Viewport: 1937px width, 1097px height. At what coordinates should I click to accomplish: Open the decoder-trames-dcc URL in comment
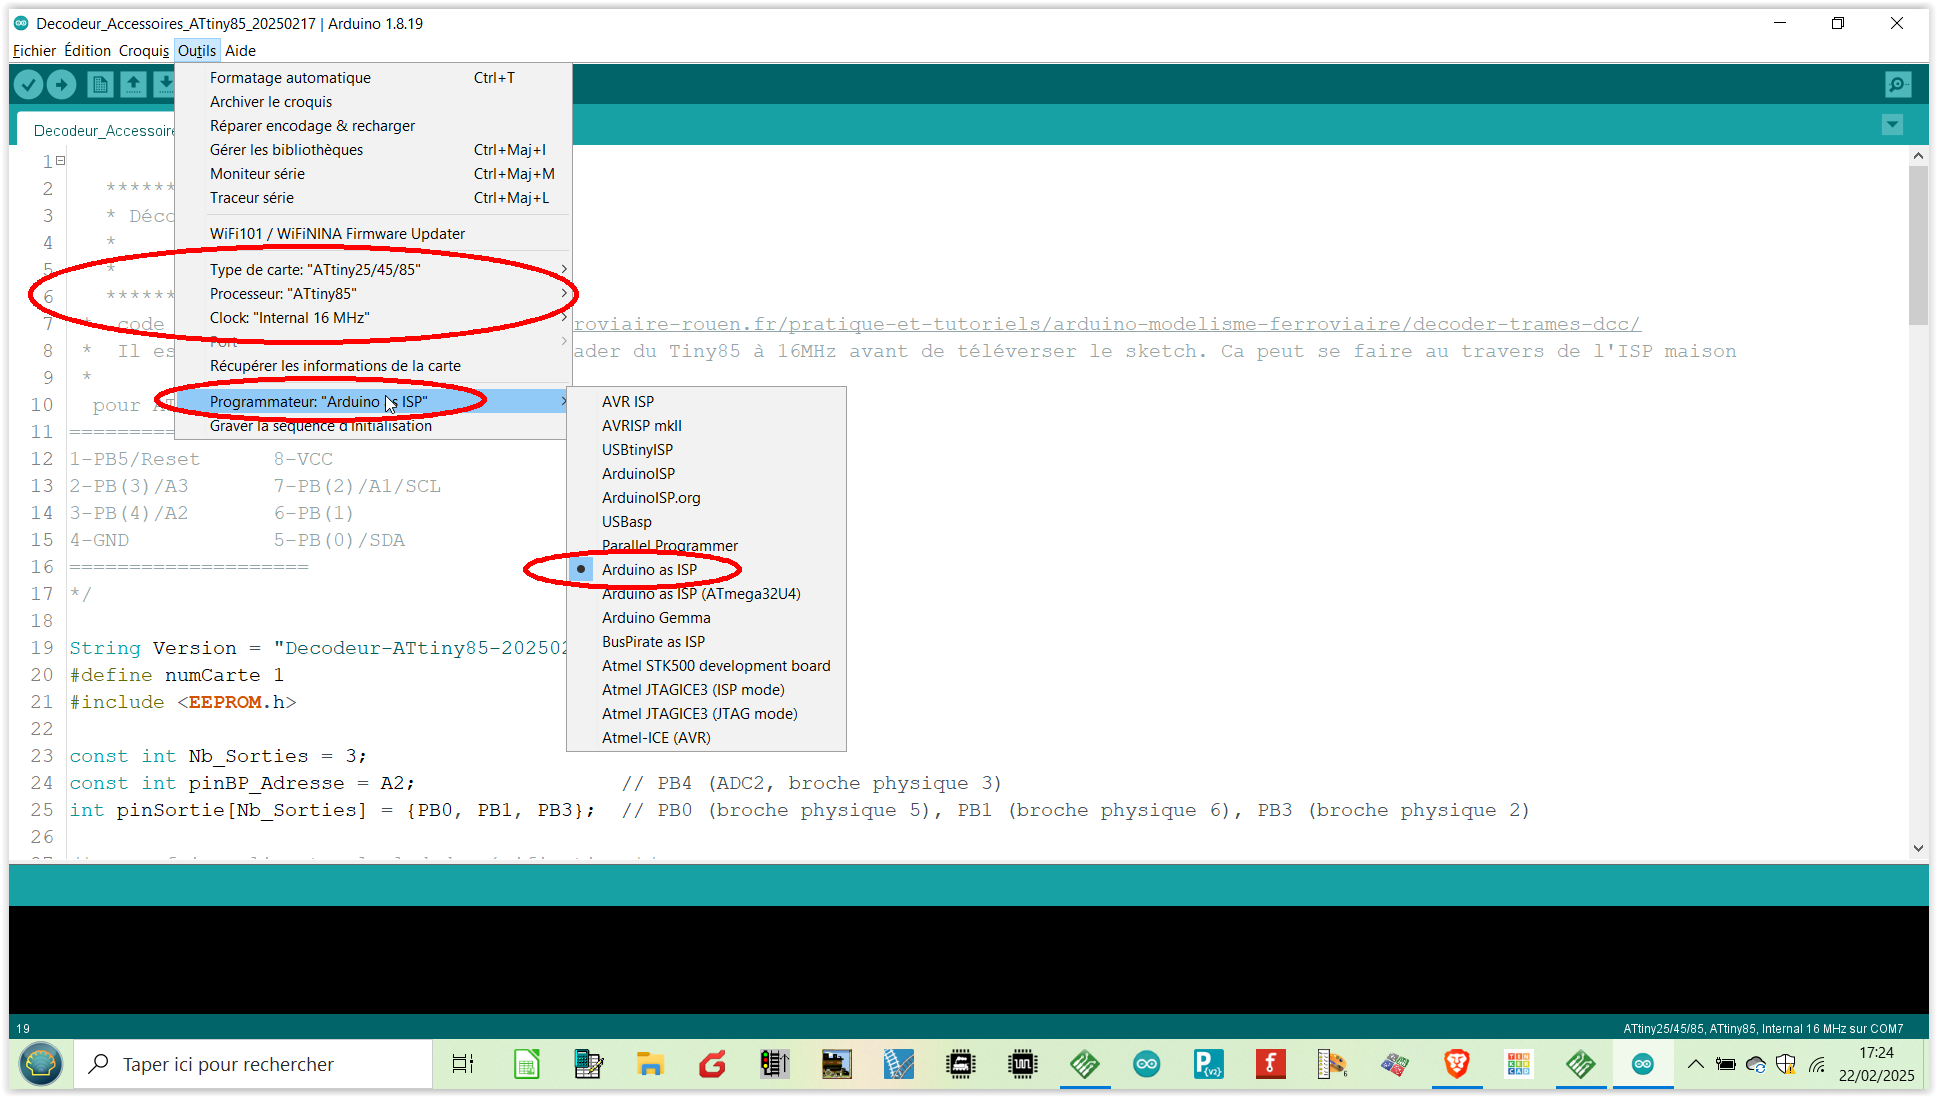pos(1107,324)
